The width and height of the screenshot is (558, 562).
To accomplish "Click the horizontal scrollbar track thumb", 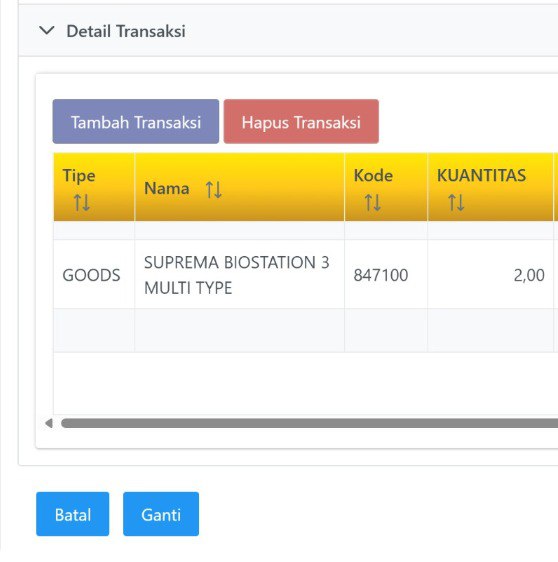I will coord(309,423).
